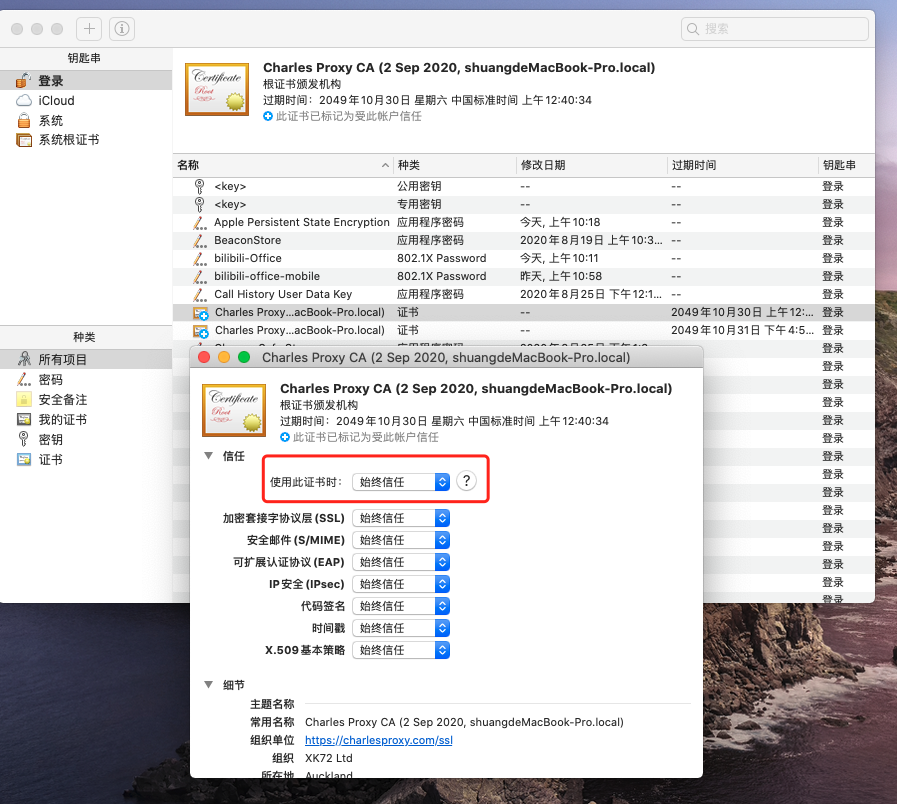Collapse the 细节 section triangle
Screen dimensions: 897x804
(208, 685)
